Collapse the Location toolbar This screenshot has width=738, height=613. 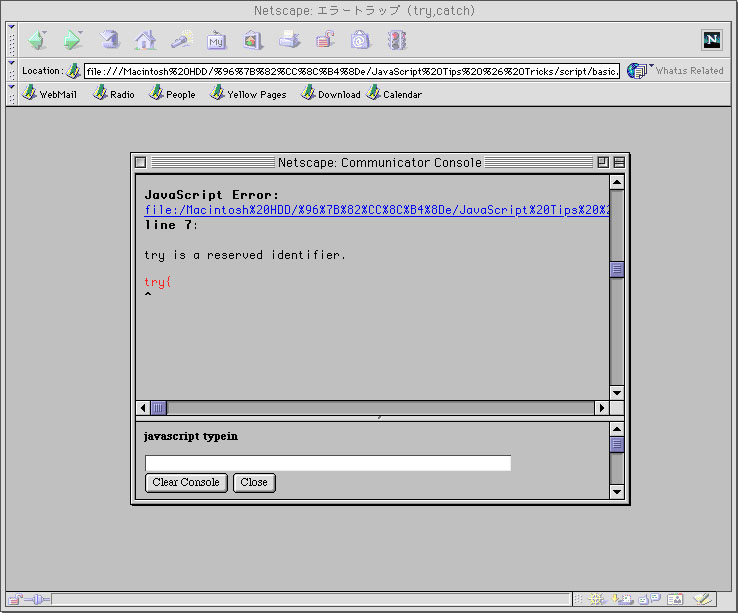pos(12,71)
